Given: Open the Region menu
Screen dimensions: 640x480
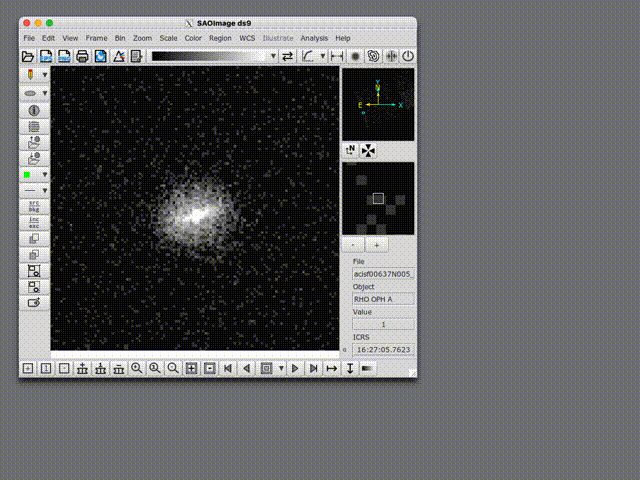Looking at the screenshot, I should (x=220, y=38).
